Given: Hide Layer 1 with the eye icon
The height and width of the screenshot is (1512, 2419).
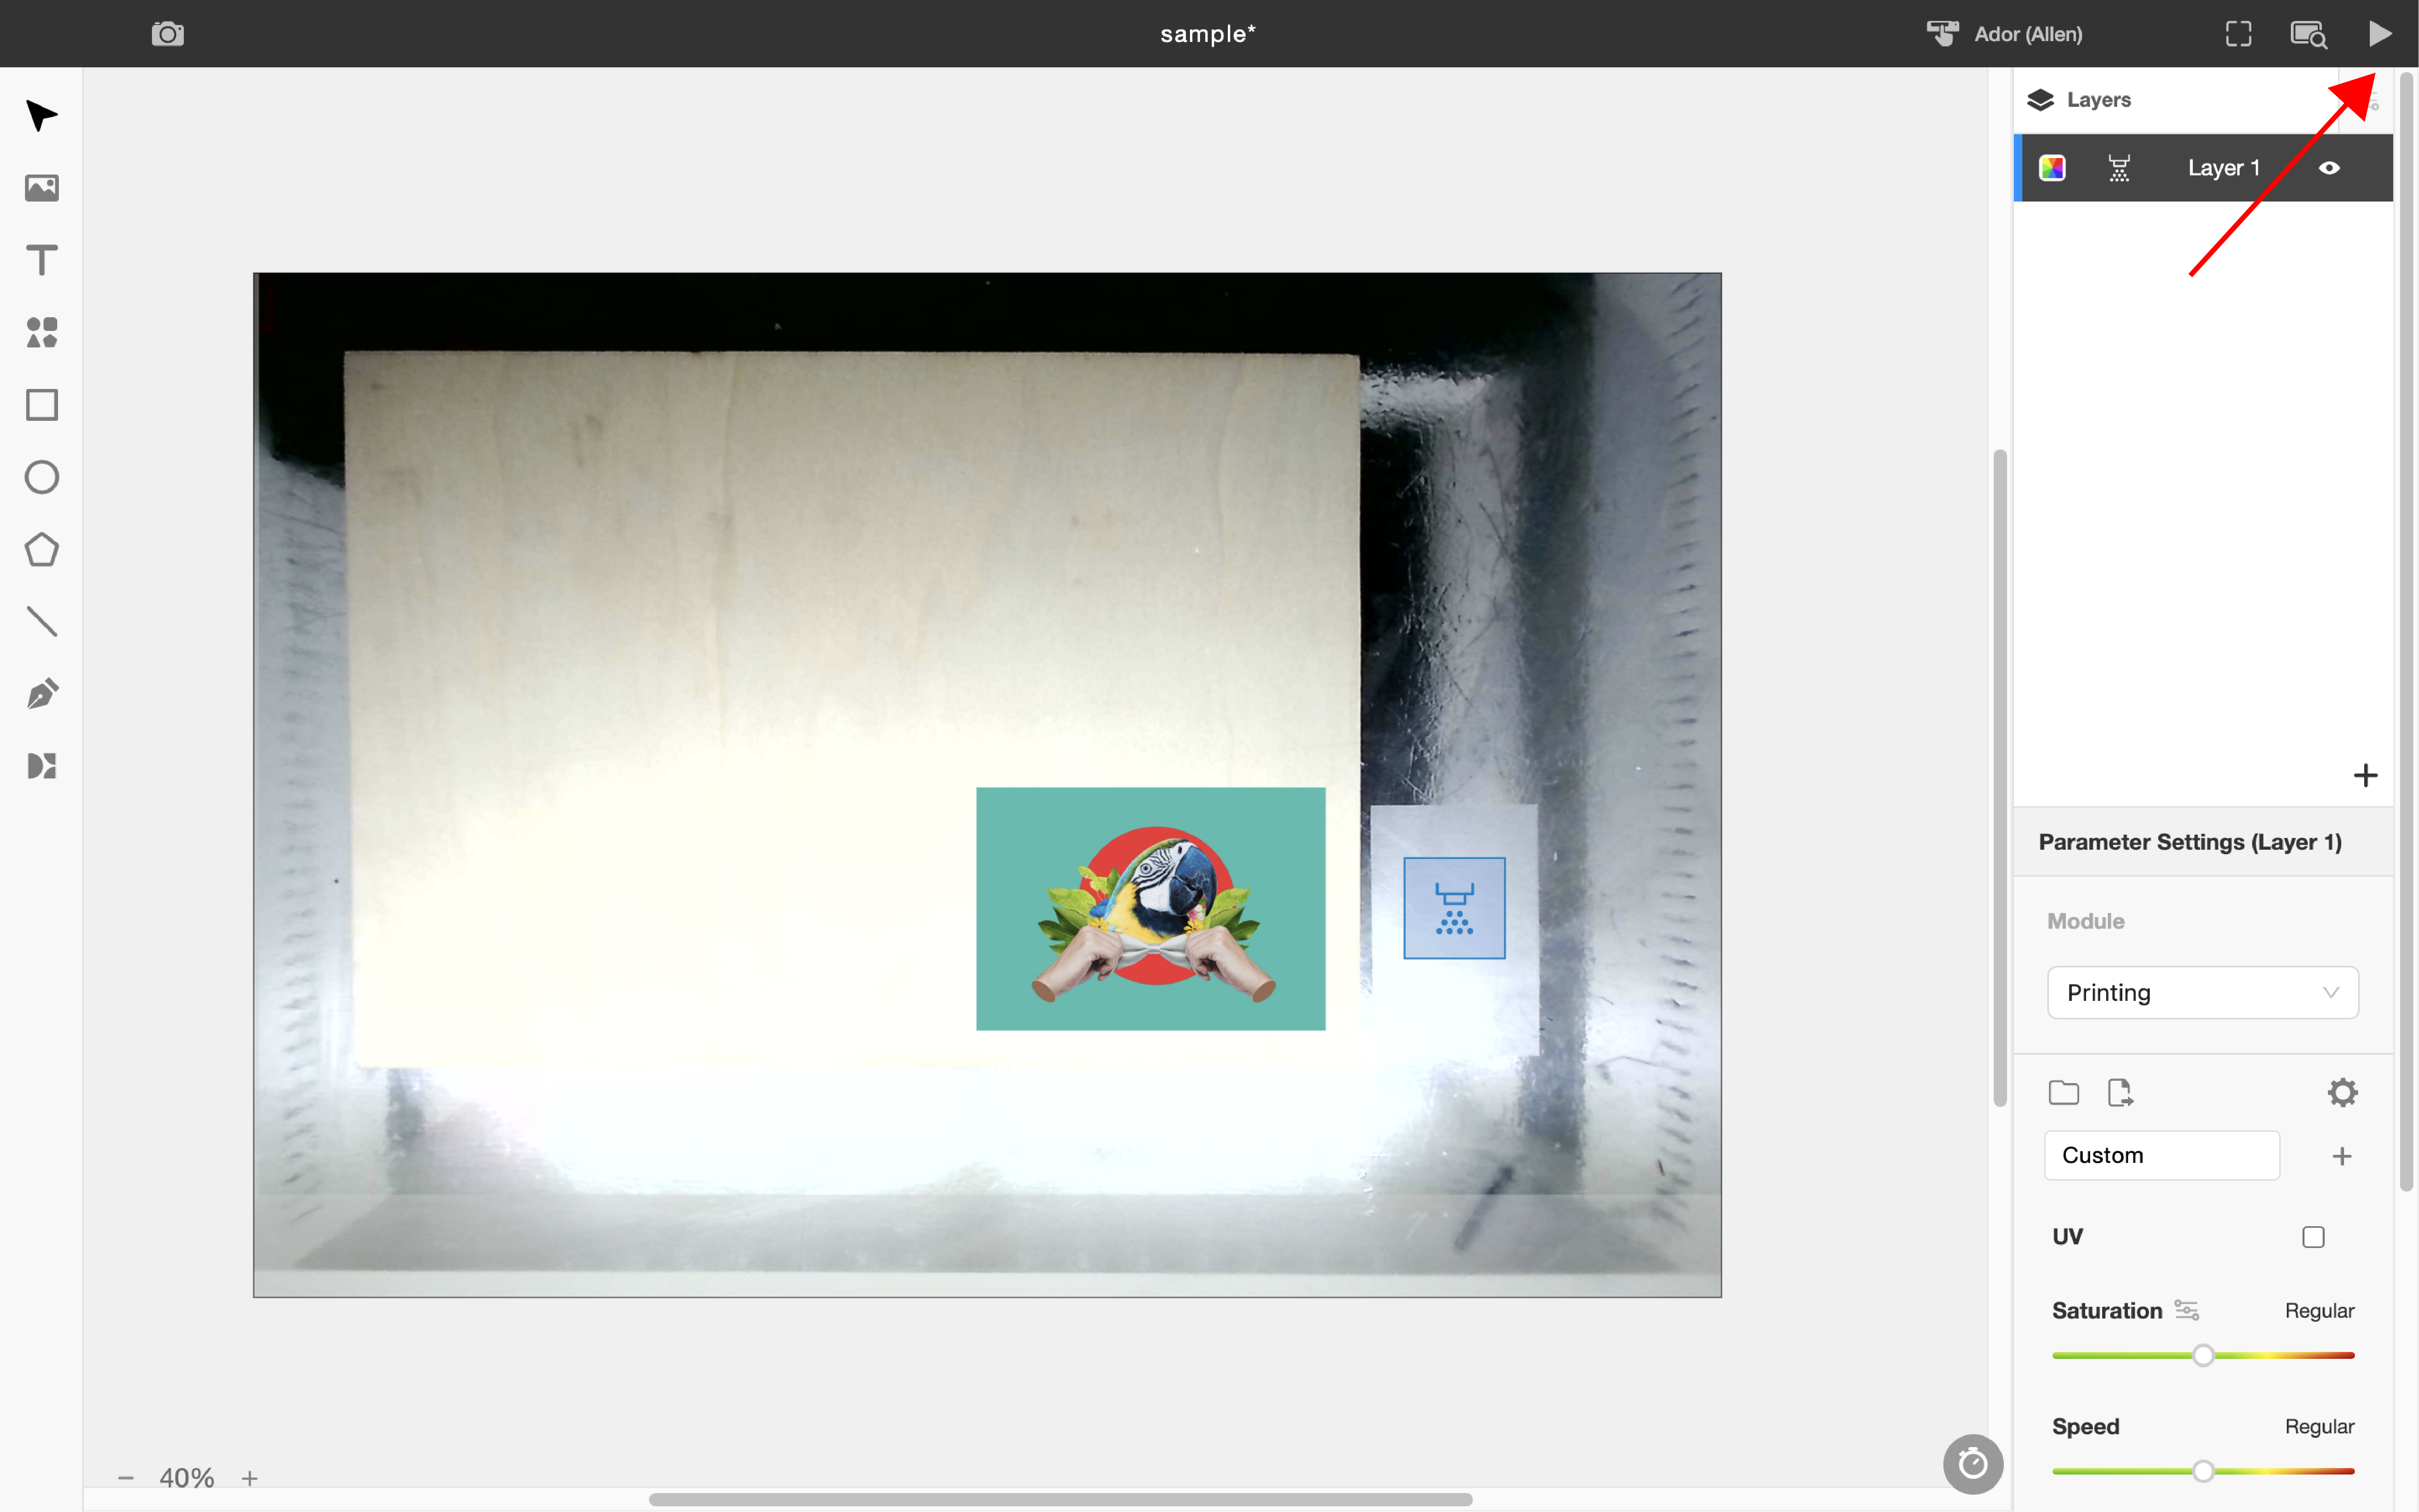Looking at the screenshot, I should 2329,168.
